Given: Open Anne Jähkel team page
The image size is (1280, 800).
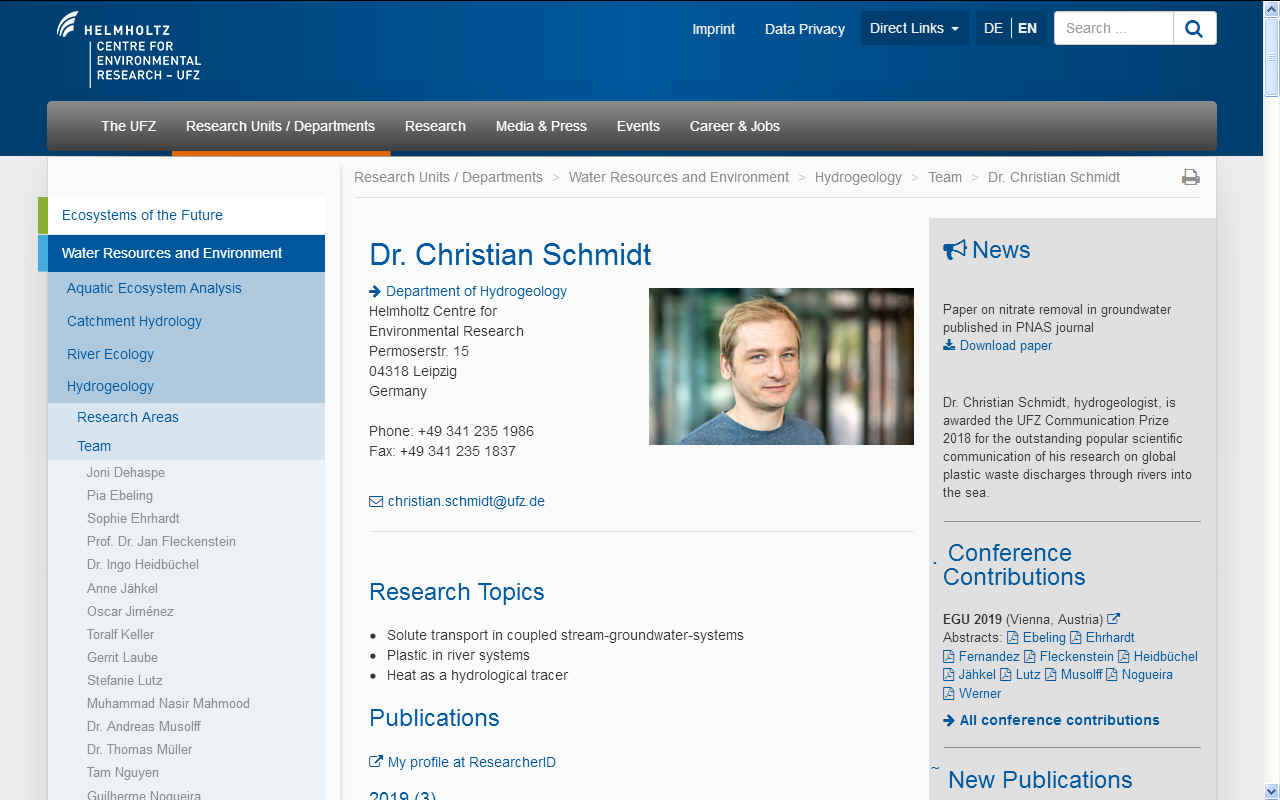Looking at the screenshot, I should point(122,588).
